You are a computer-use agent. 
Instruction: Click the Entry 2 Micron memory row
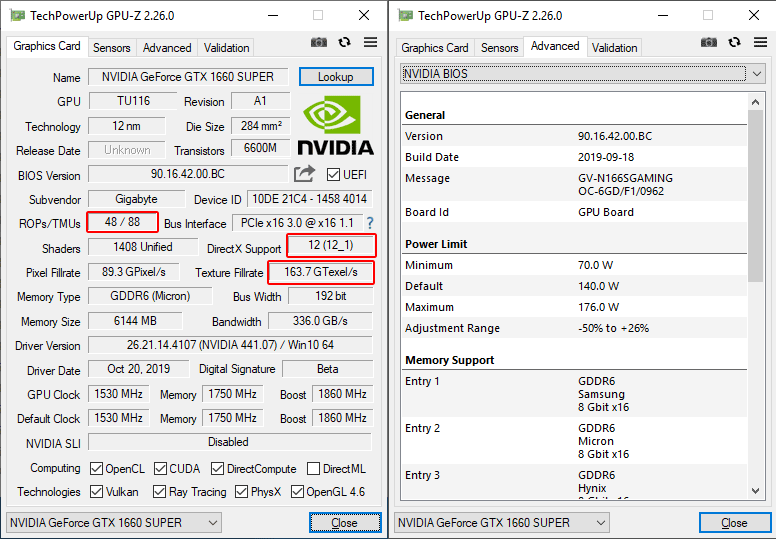pos(574,441)
